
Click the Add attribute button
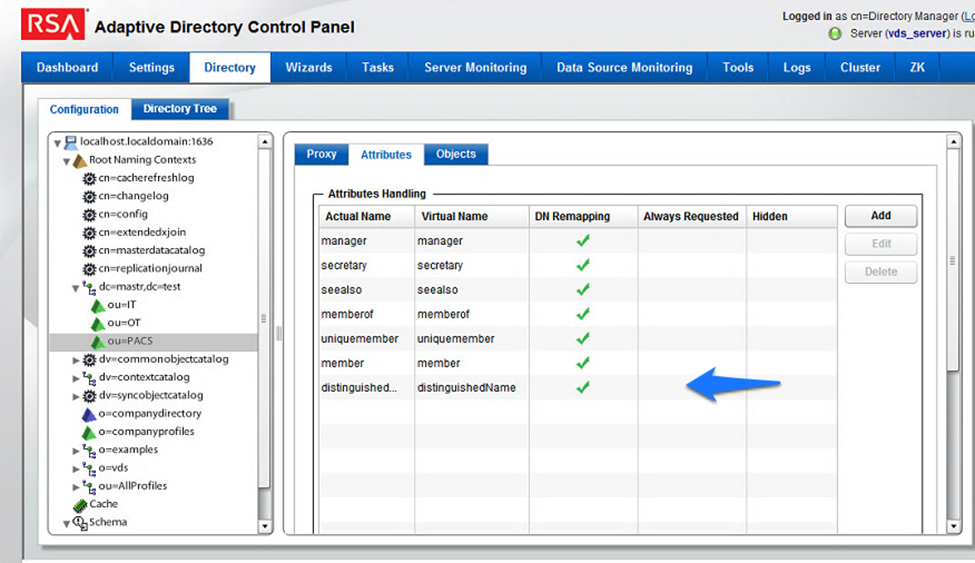coord(880,216)
